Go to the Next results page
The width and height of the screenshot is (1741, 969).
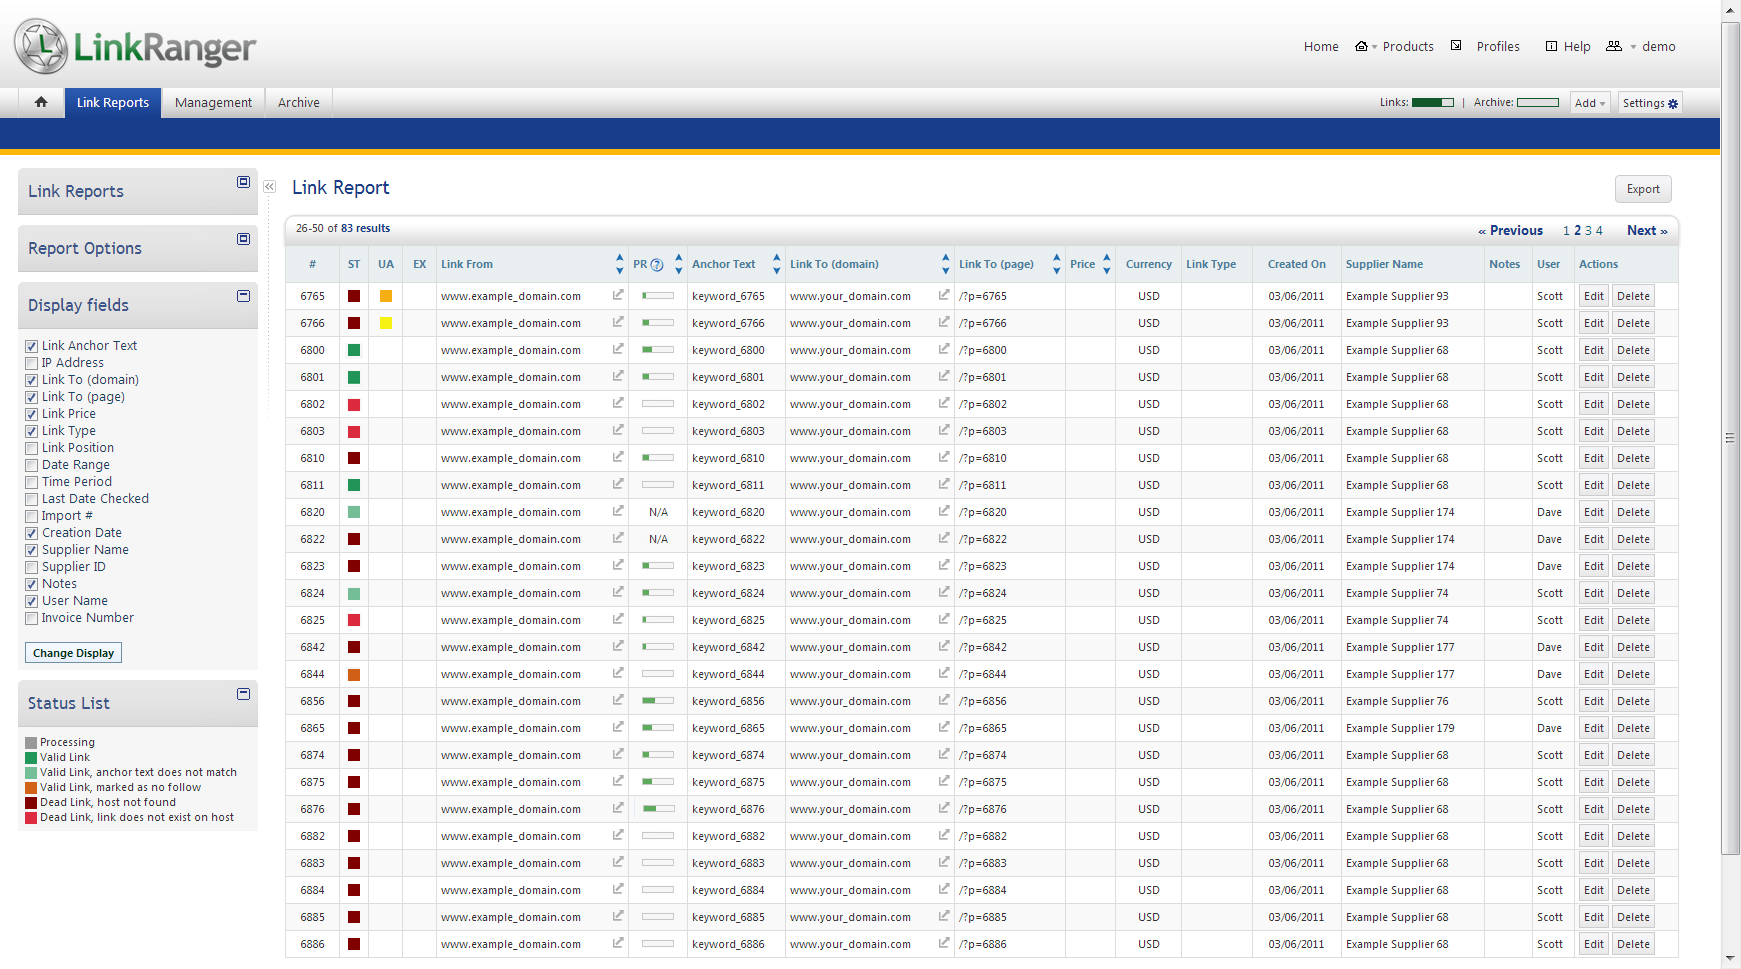click(x=1646, y=230)
